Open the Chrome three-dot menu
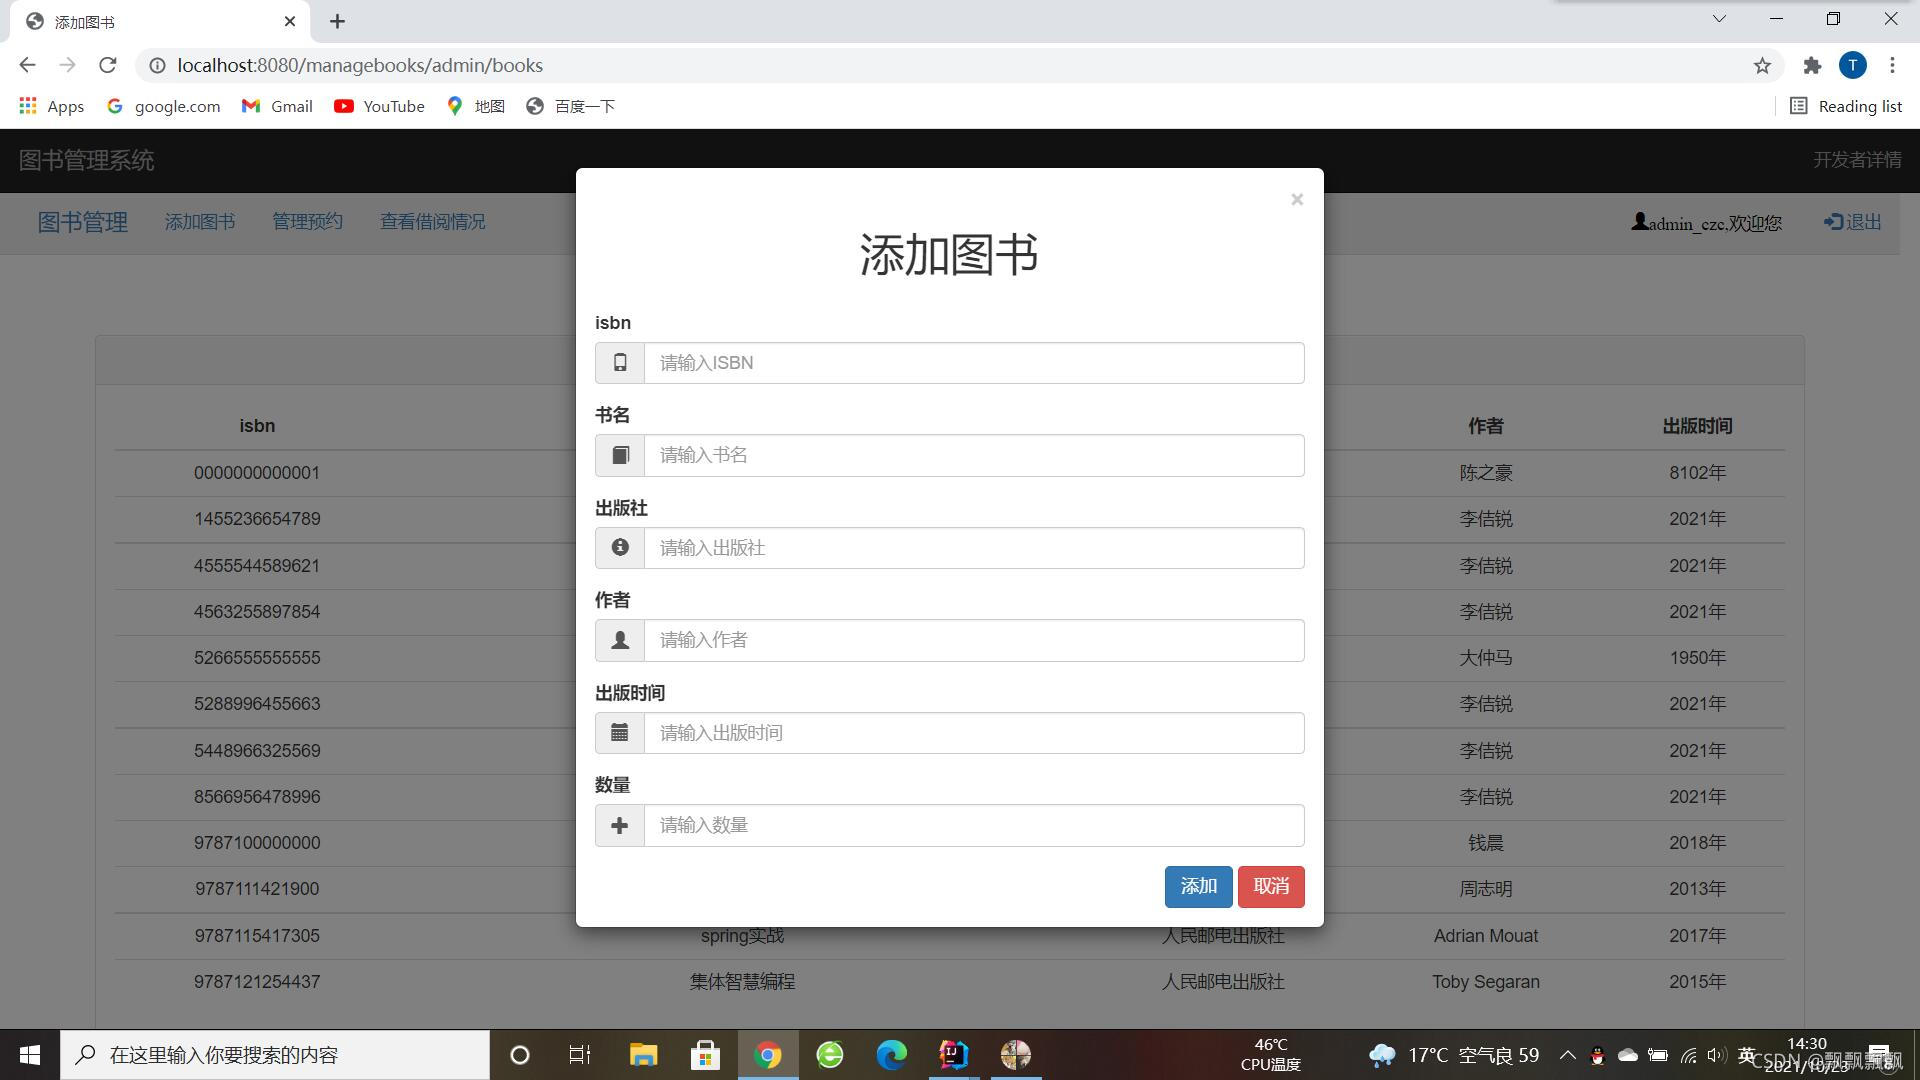The height and width of the screenshot is (1080, 1920). pyautogui.click(x=1892, y=66)
